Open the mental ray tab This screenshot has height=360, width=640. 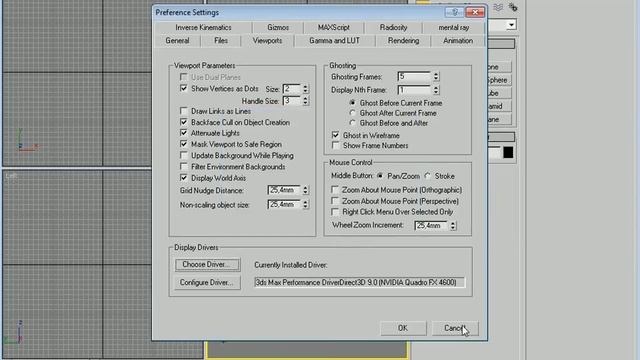click(x=453, y=27)
